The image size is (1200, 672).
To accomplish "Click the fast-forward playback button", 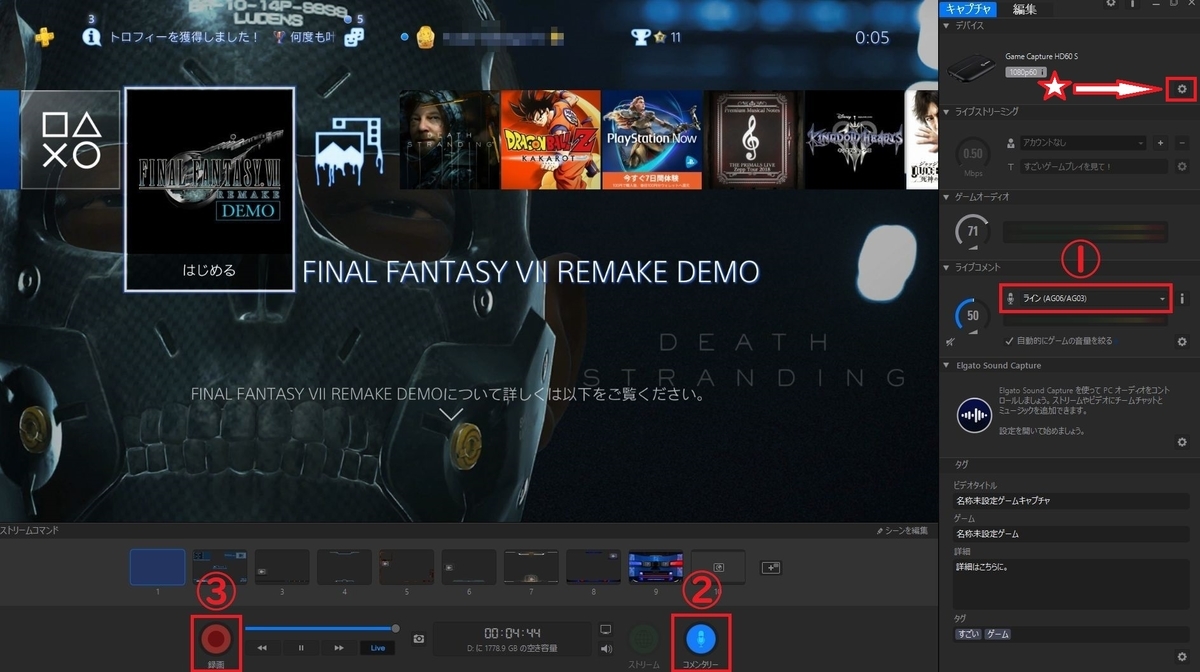I will coord(339,648).
